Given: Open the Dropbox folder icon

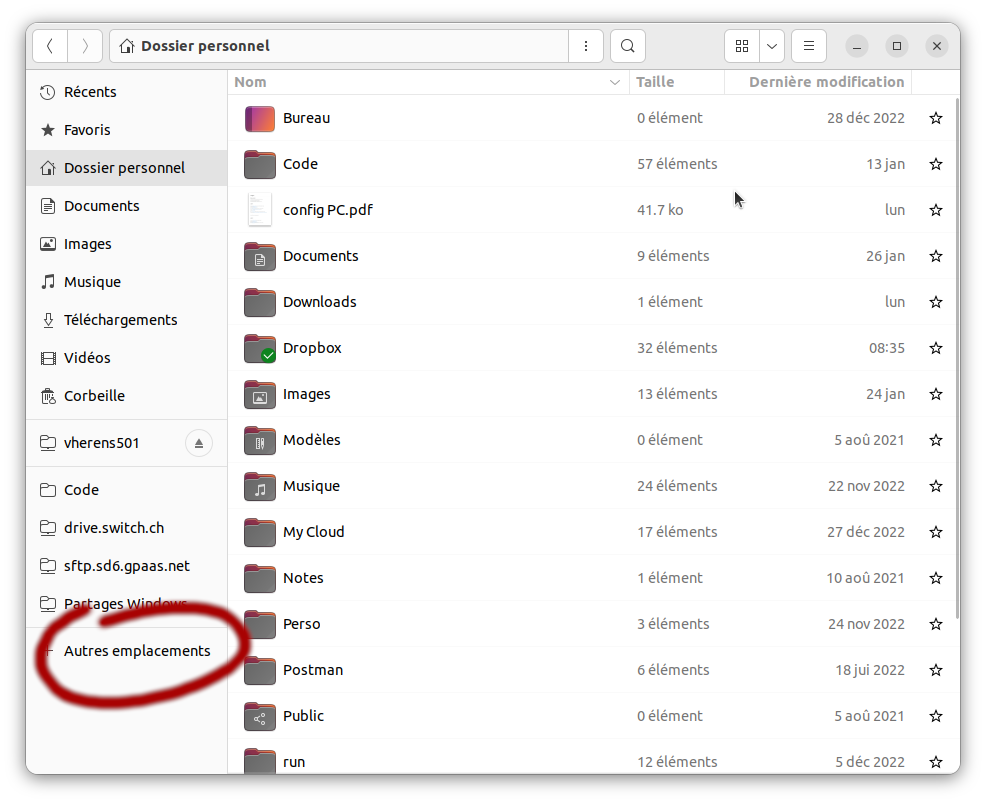Looking at the screenshot, I should (x=260, y=348).
